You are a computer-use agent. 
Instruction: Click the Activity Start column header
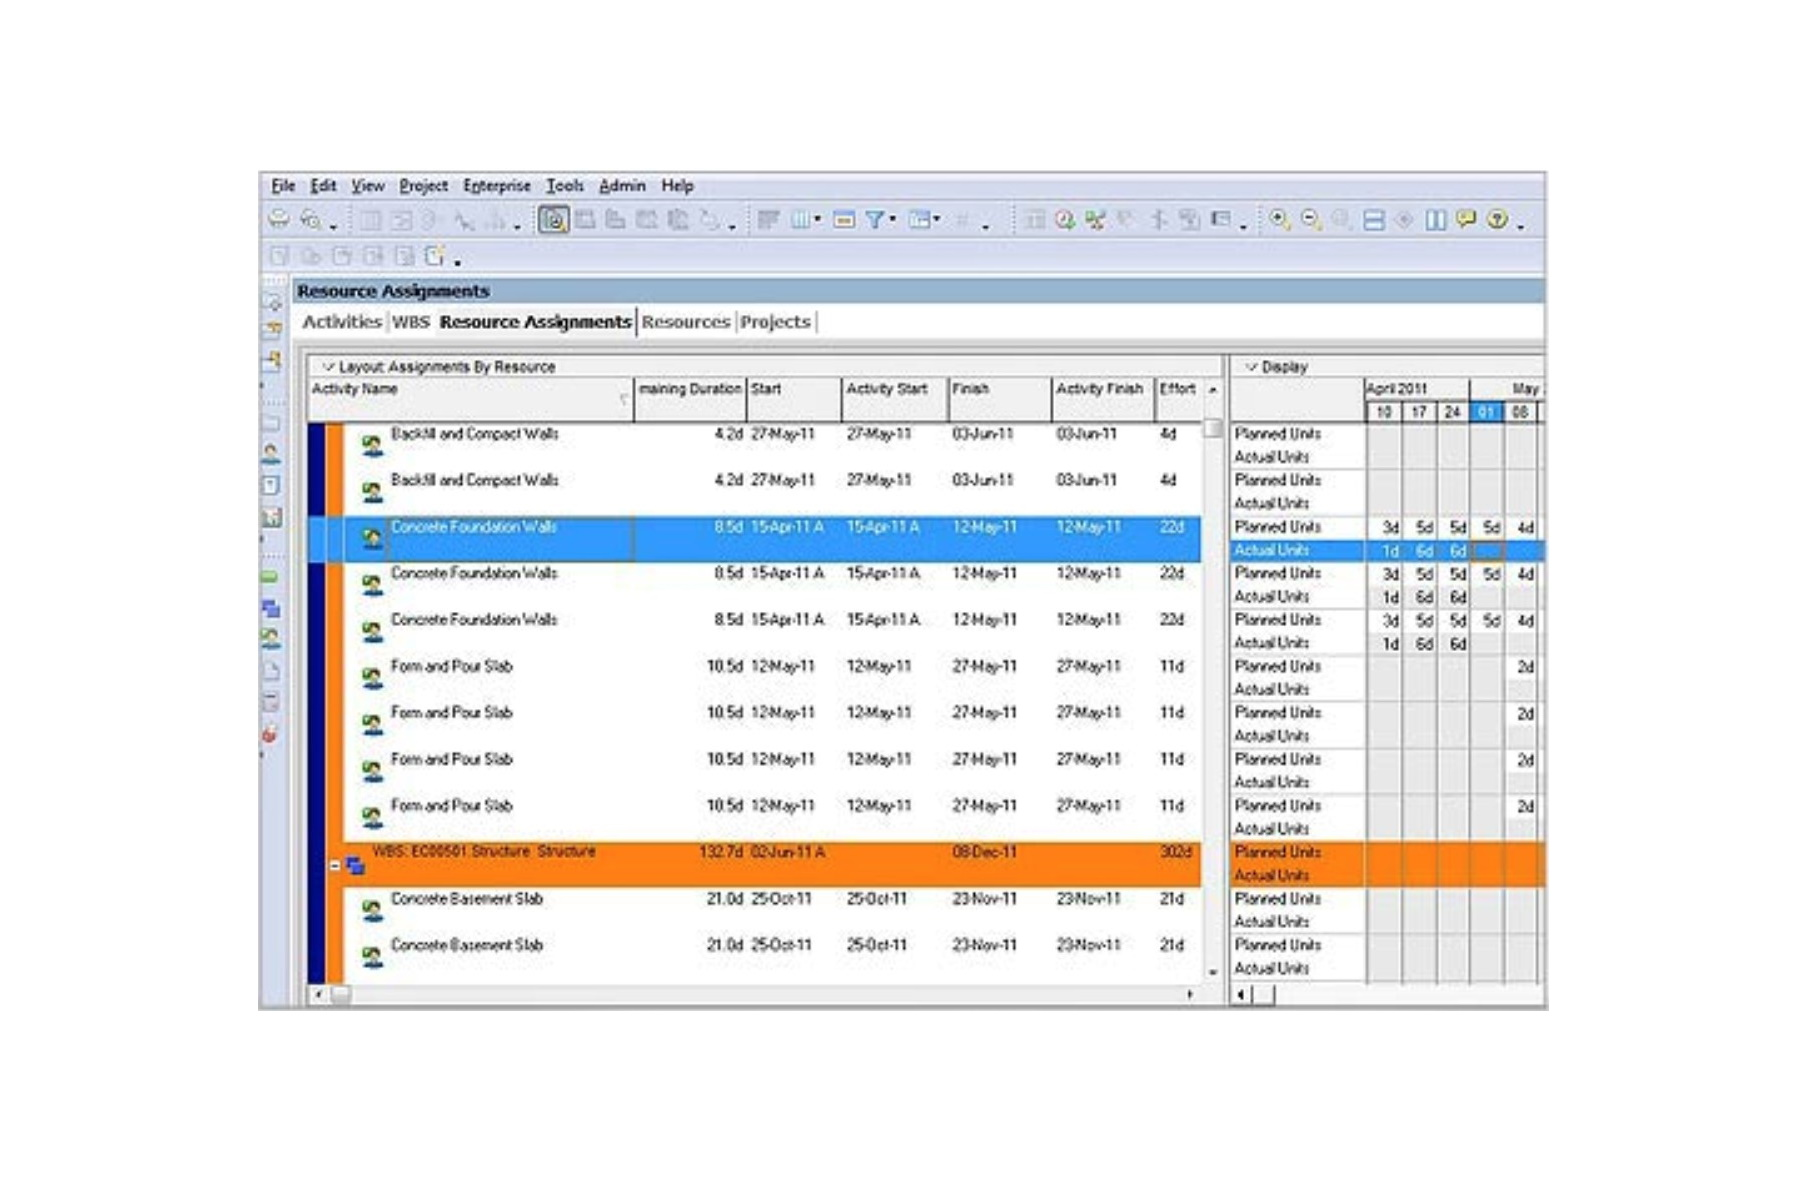point(895,399)
